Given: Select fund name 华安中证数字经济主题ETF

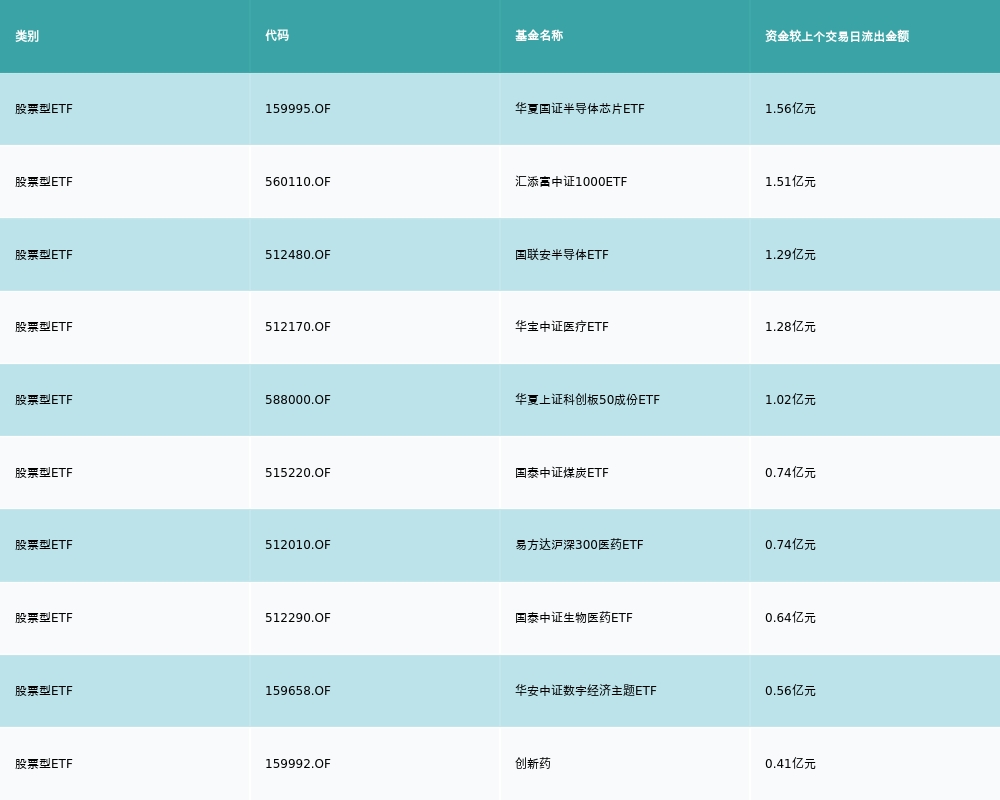Looking at the screenshot, I should 585,691.
